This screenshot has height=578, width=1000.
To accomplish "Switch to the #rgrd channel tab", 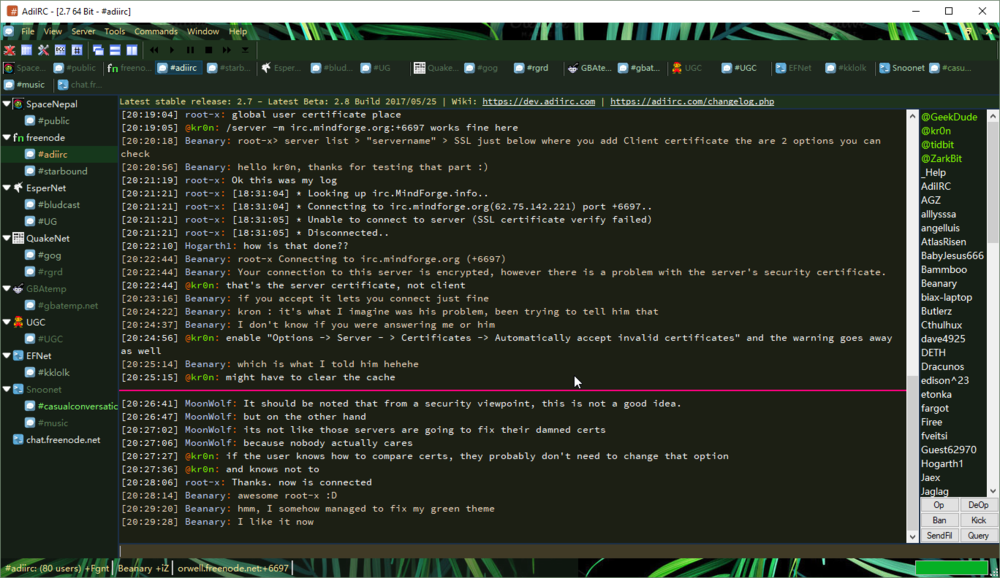I will coord(531,68).
